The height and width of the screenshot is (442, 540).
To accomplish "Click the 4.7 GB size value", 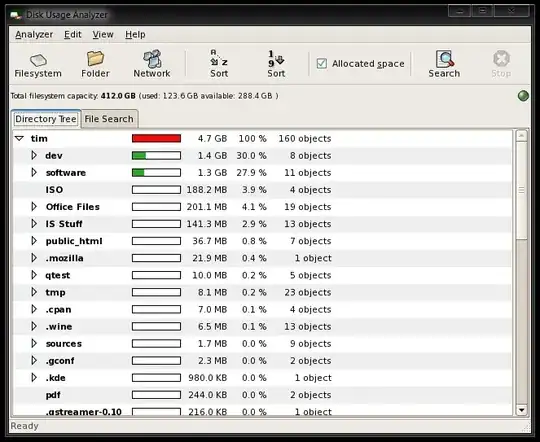I will 212,138.
